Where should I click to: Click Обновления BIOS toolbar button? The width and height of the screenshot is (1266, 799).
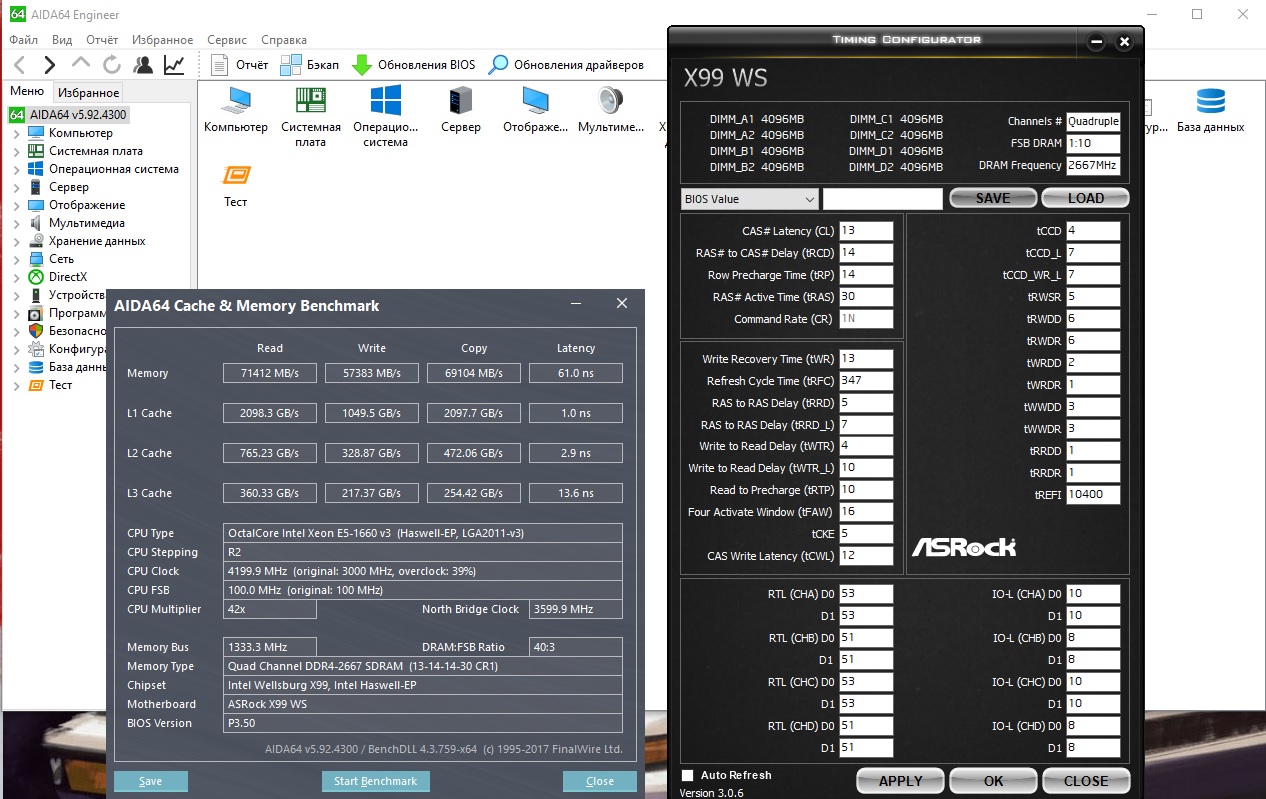pos(414,65)
